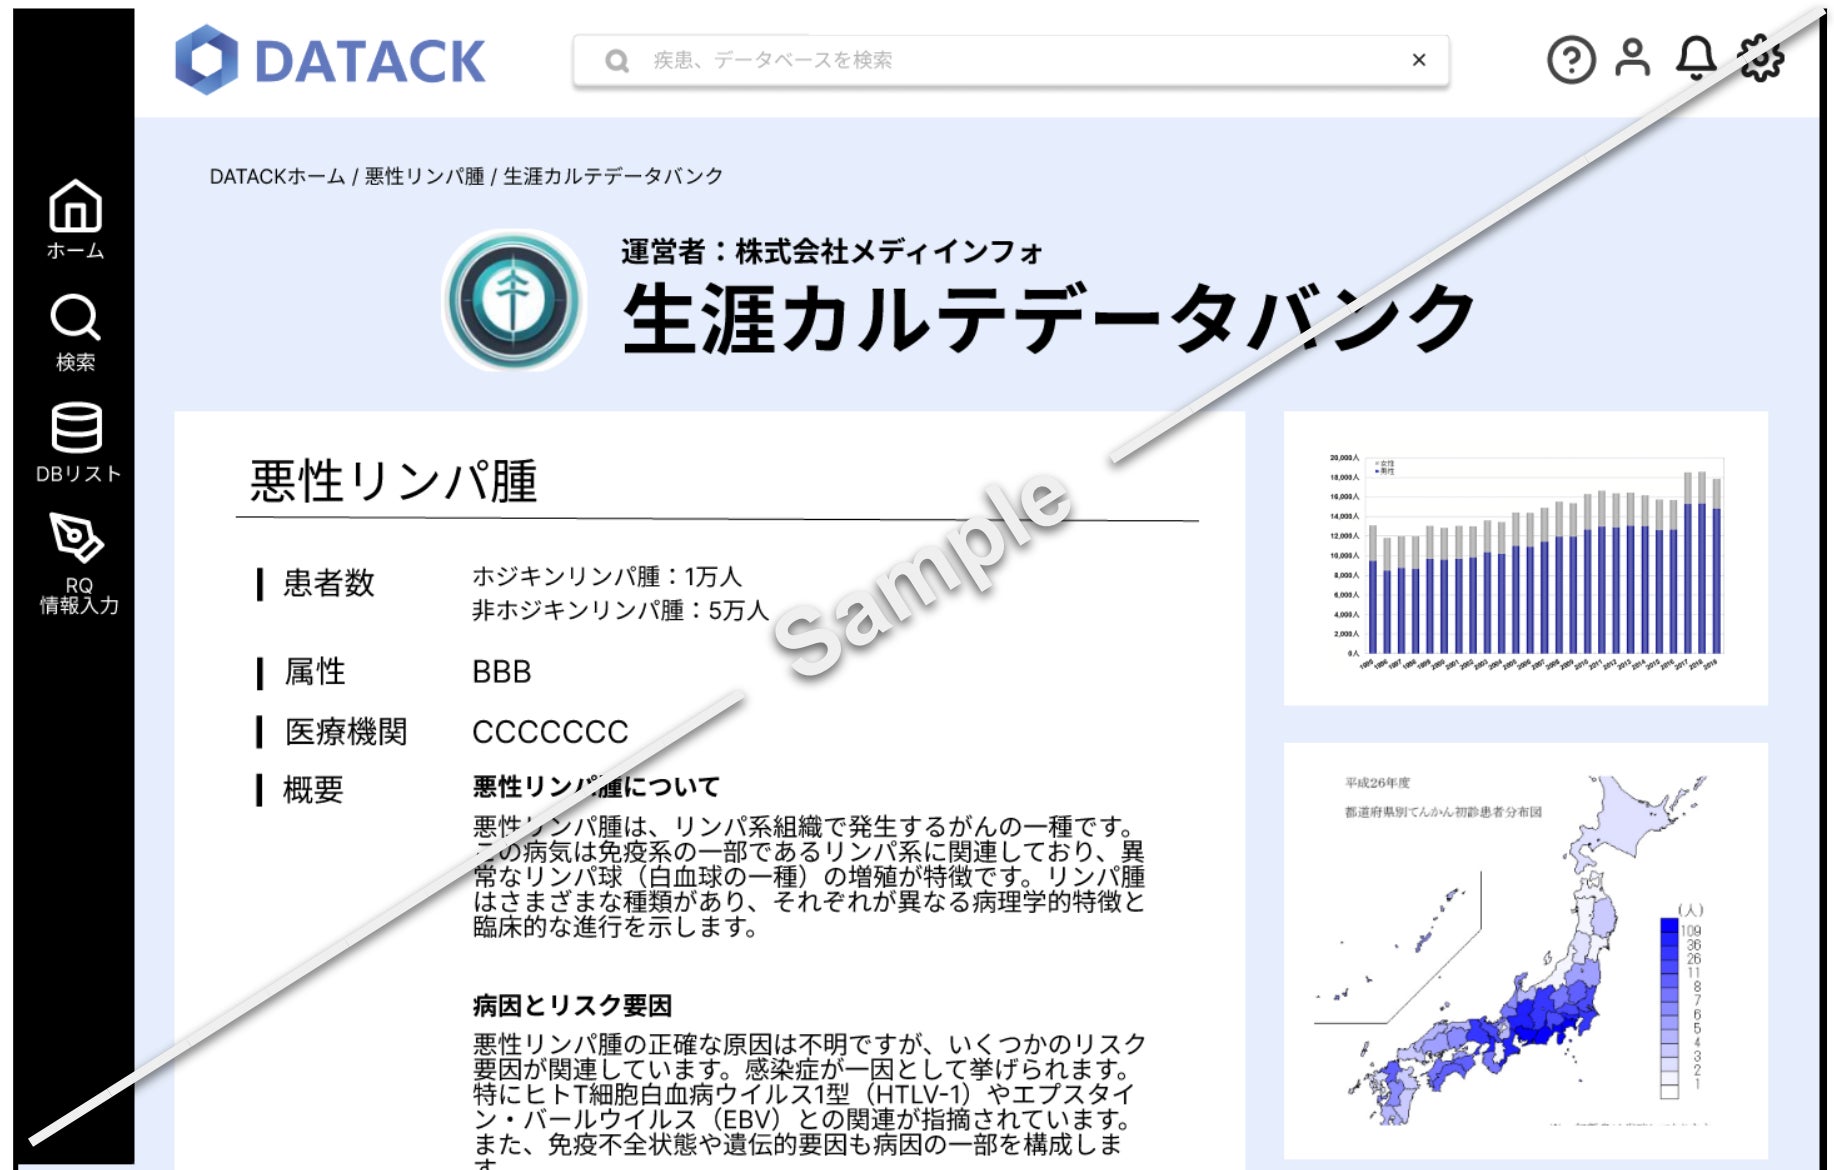Click the CCCCCCC institution value
Screen dimensions: 1834x1170
[x=550, y=732]
